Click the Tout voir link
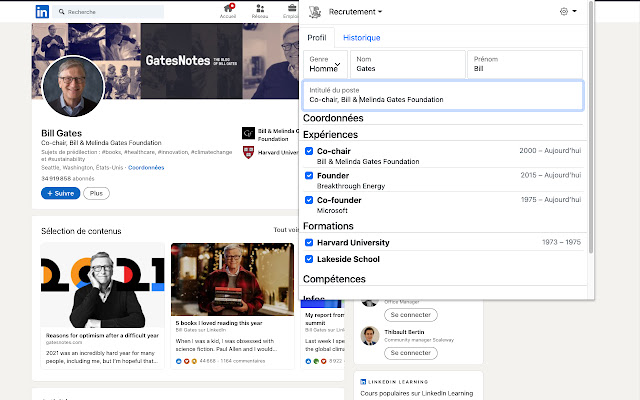Screen dimensions: 640x400 [x=286, y=230]
